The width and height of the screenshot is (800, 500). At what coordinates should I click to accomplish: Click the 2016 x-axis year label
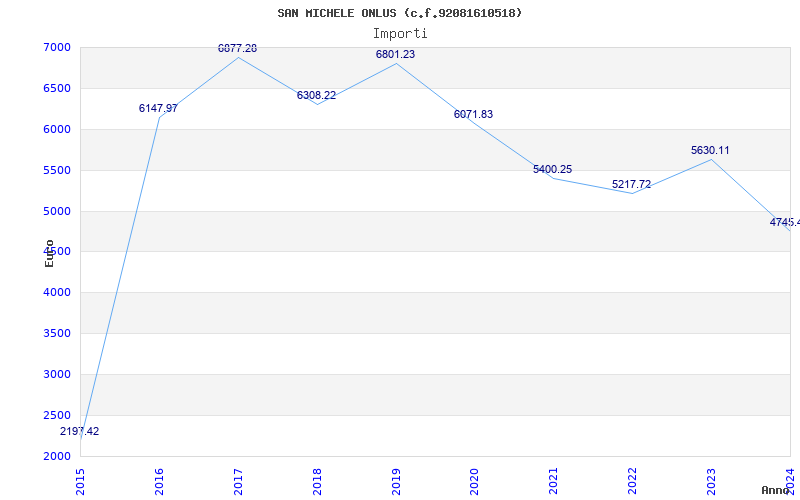159,482
